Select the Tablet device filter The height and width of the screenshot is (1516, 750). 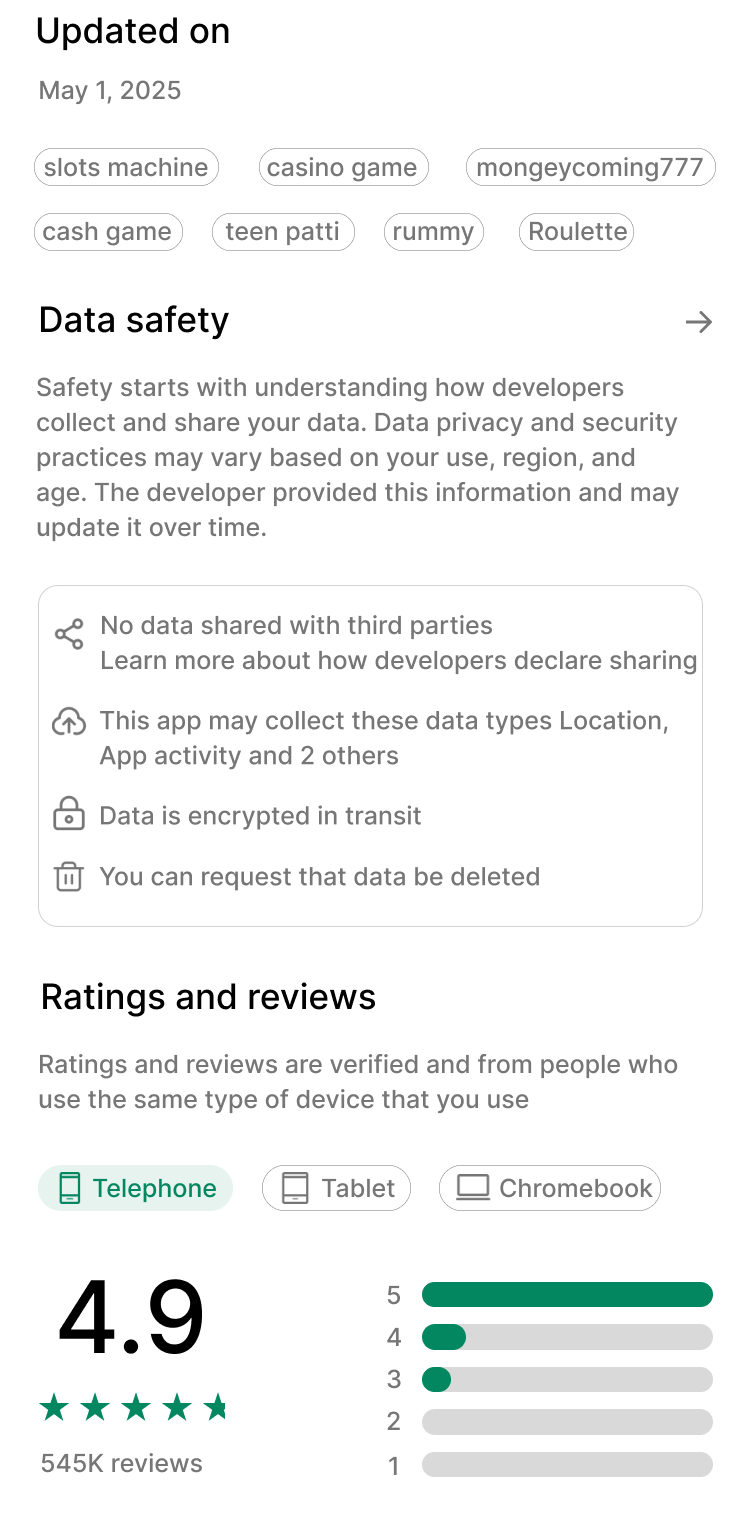336,1188
